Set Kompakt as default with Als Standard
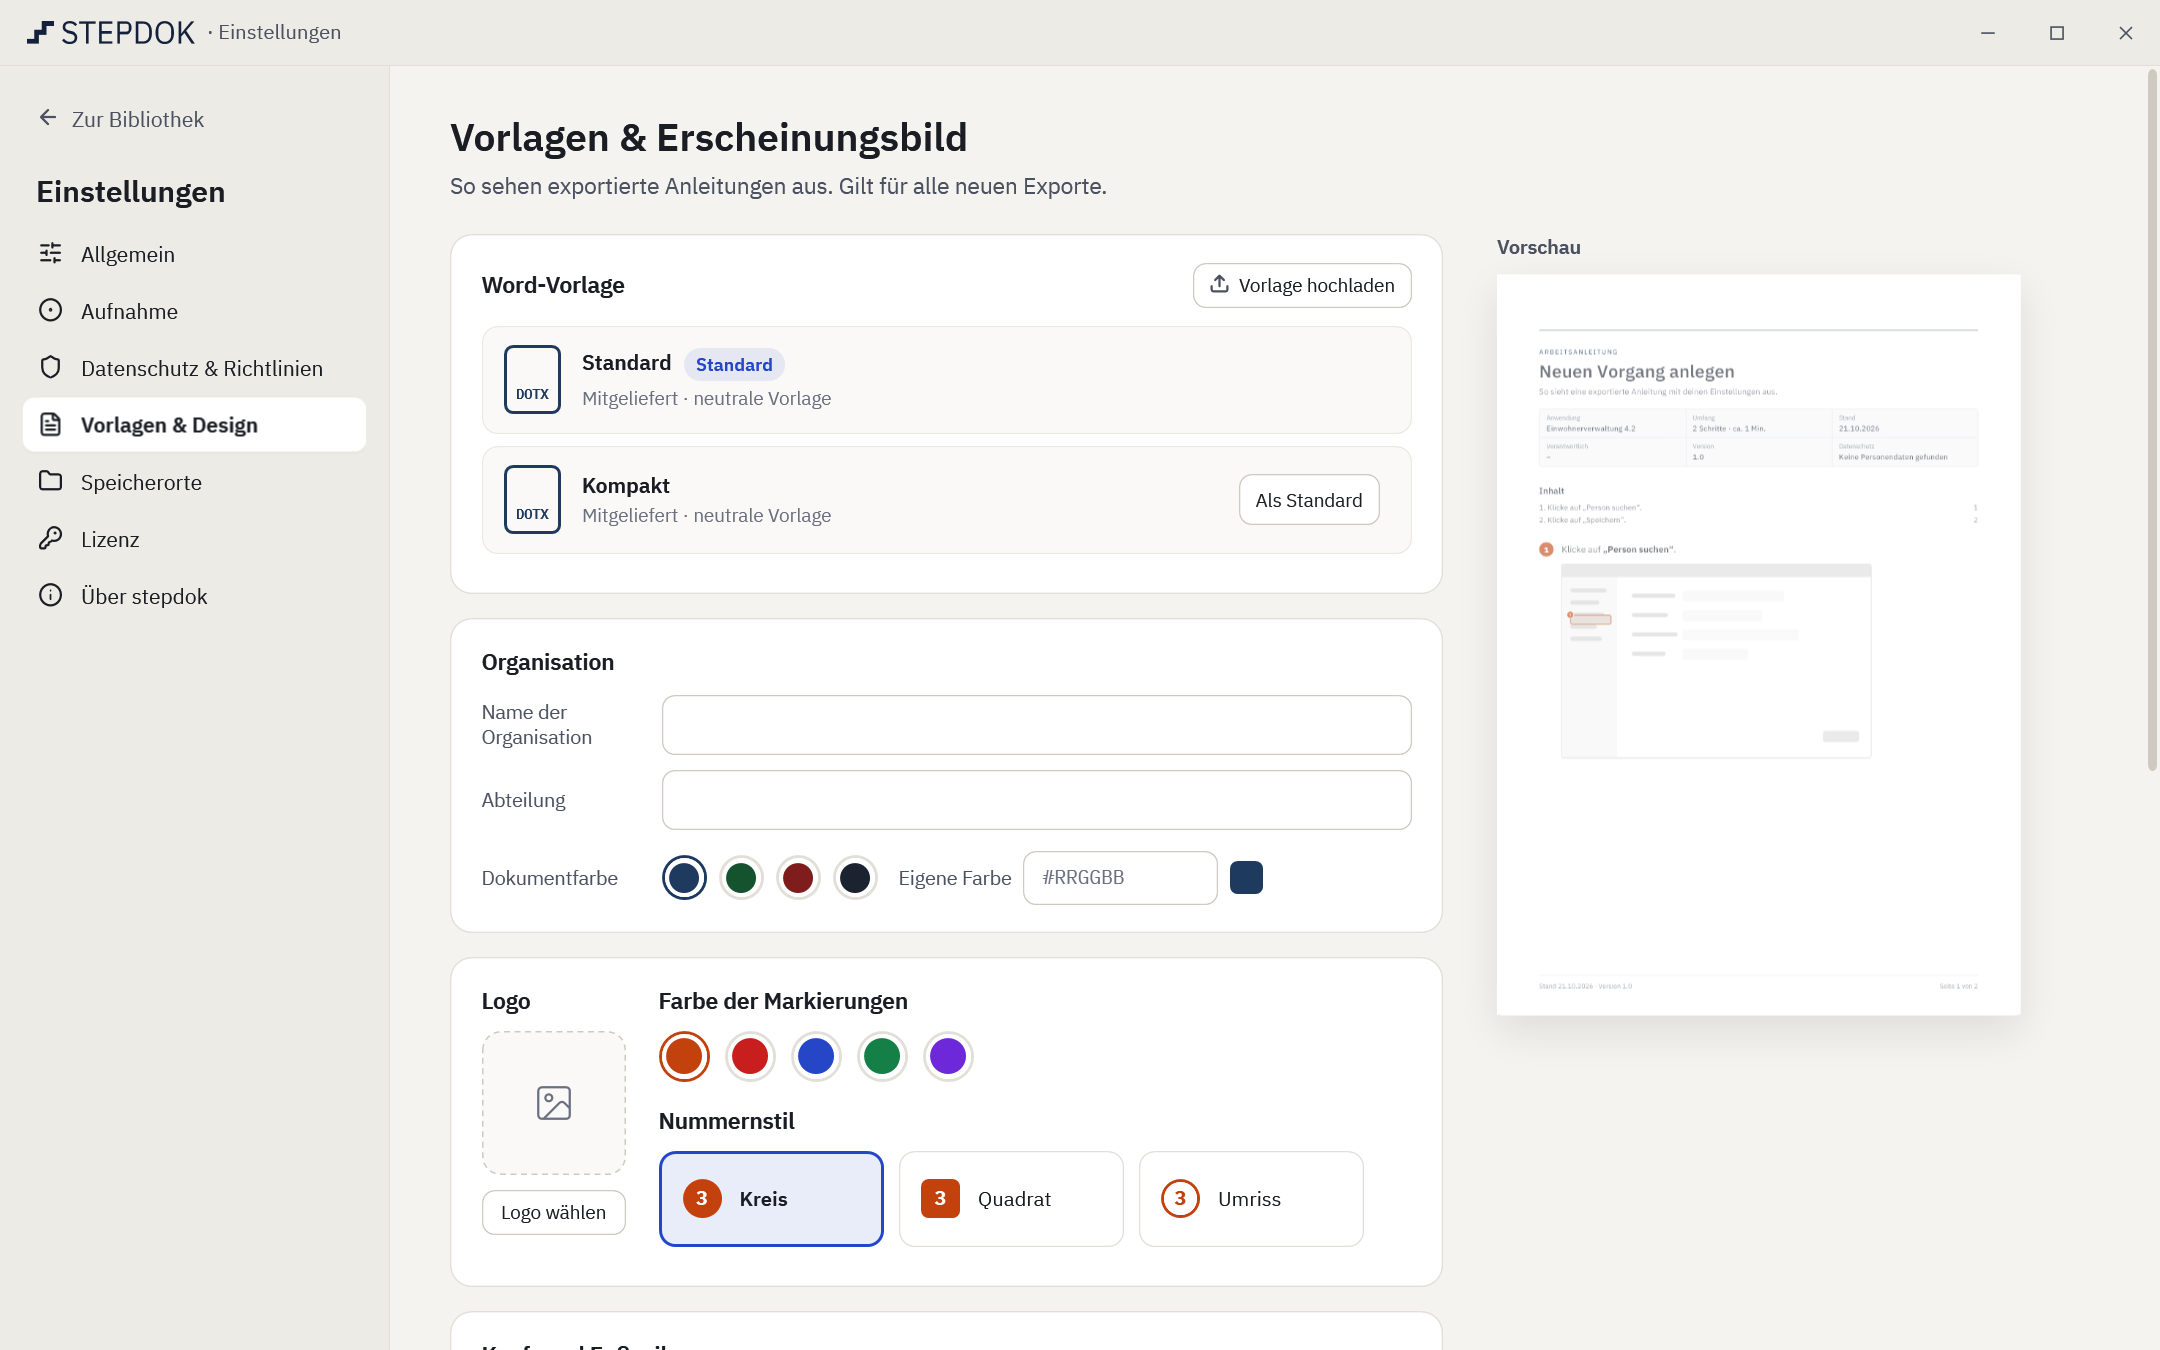The height and width of the screenshot is (1350, 2160). pyautogui.click(x=1309, y=500)
